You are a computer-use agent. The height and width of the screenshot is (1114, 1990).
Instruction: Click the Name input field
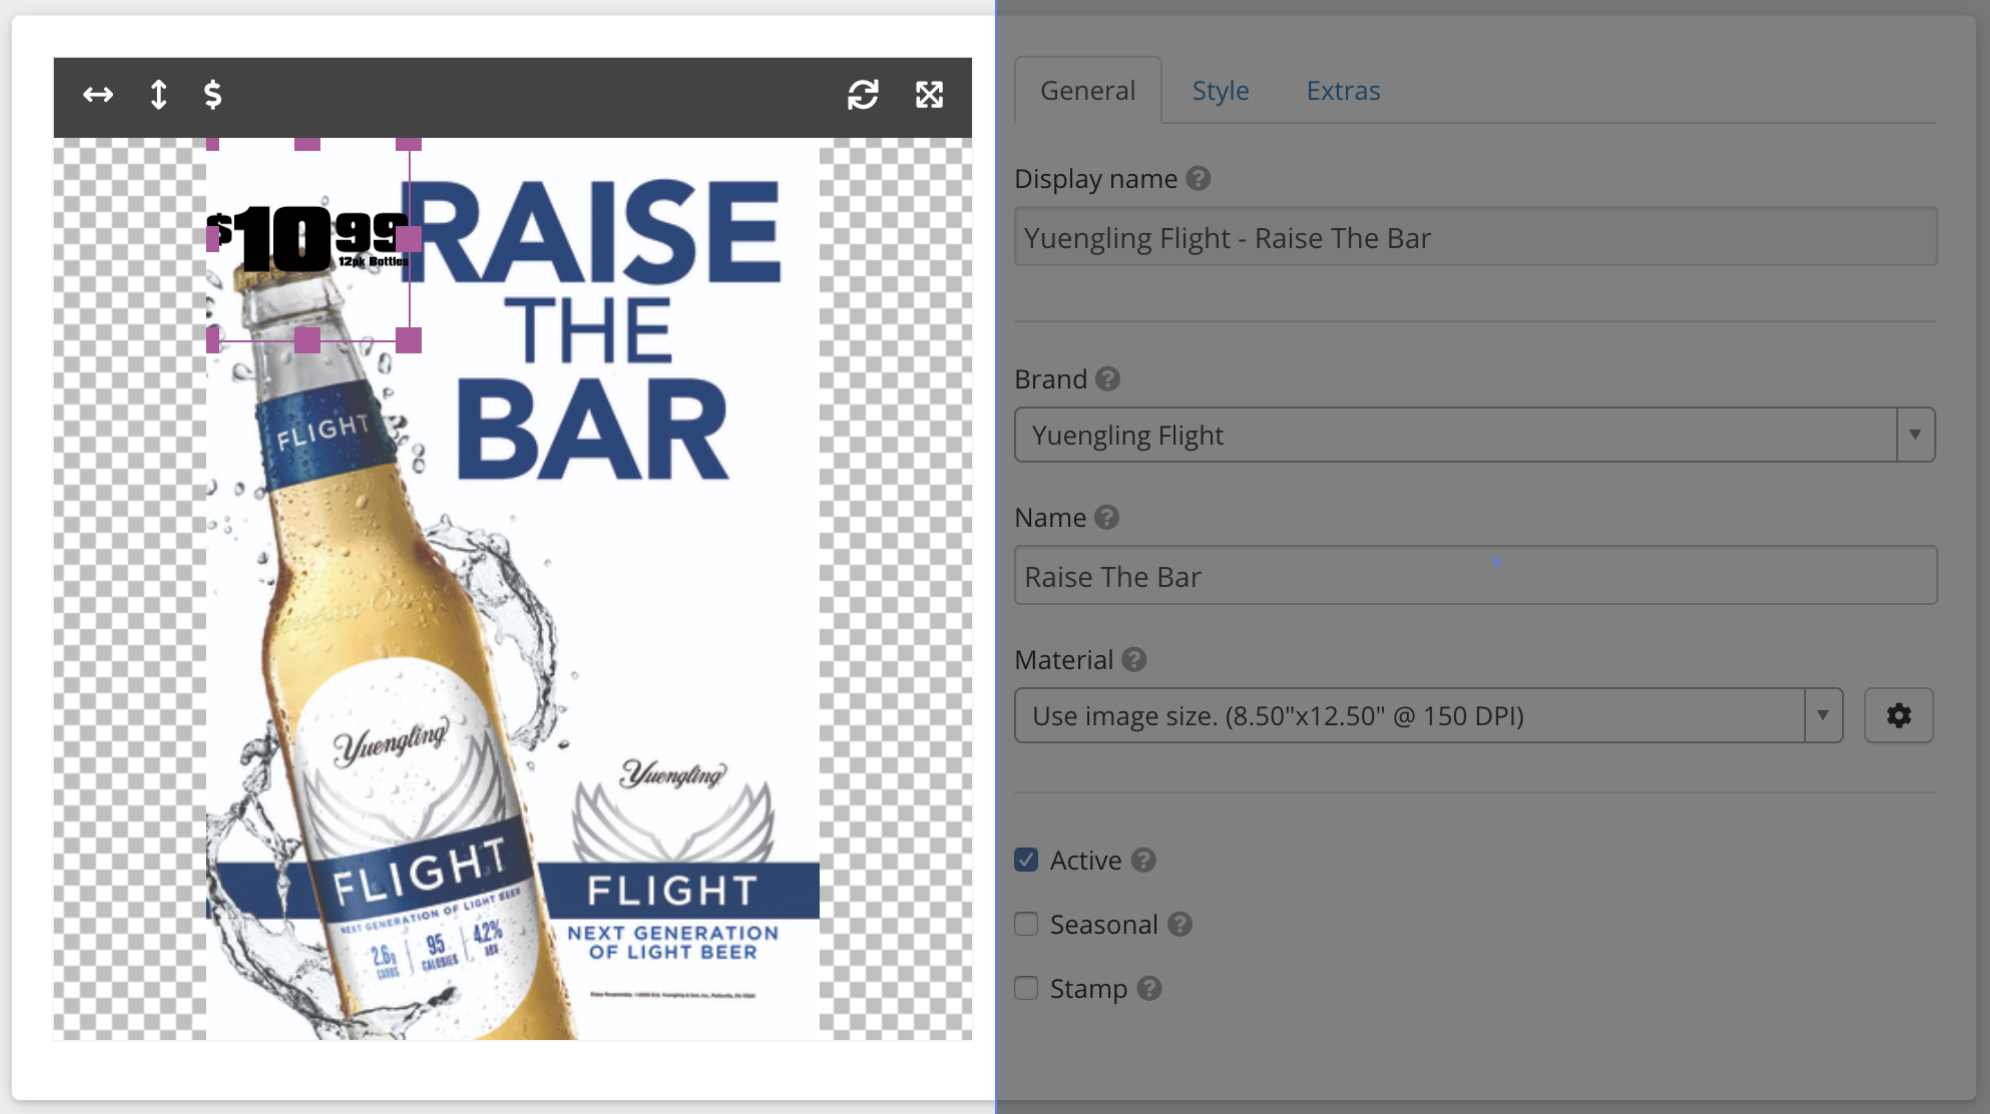click(1475, 576)
